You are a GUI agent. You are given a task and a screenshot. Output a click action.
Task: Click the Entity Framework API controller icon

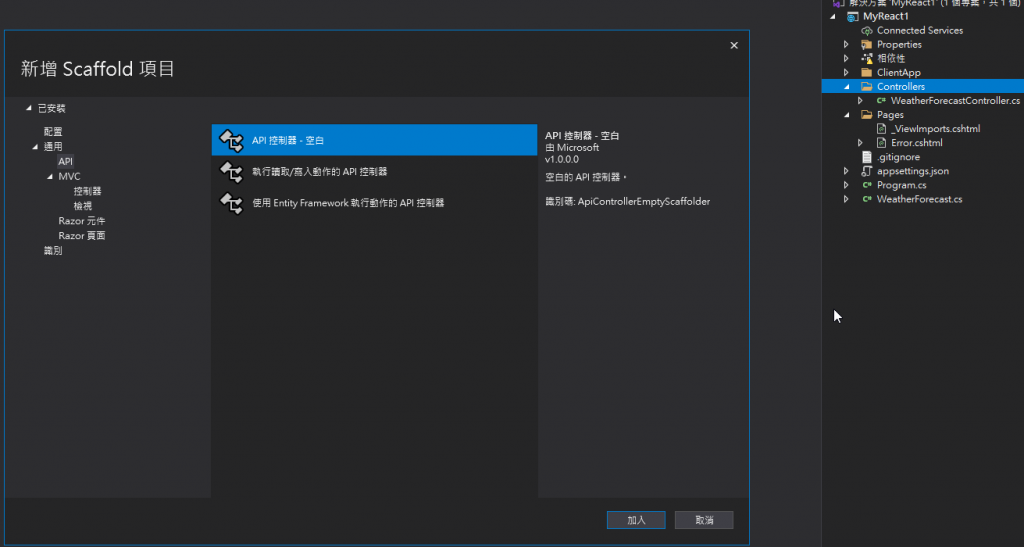pos(231,203)
